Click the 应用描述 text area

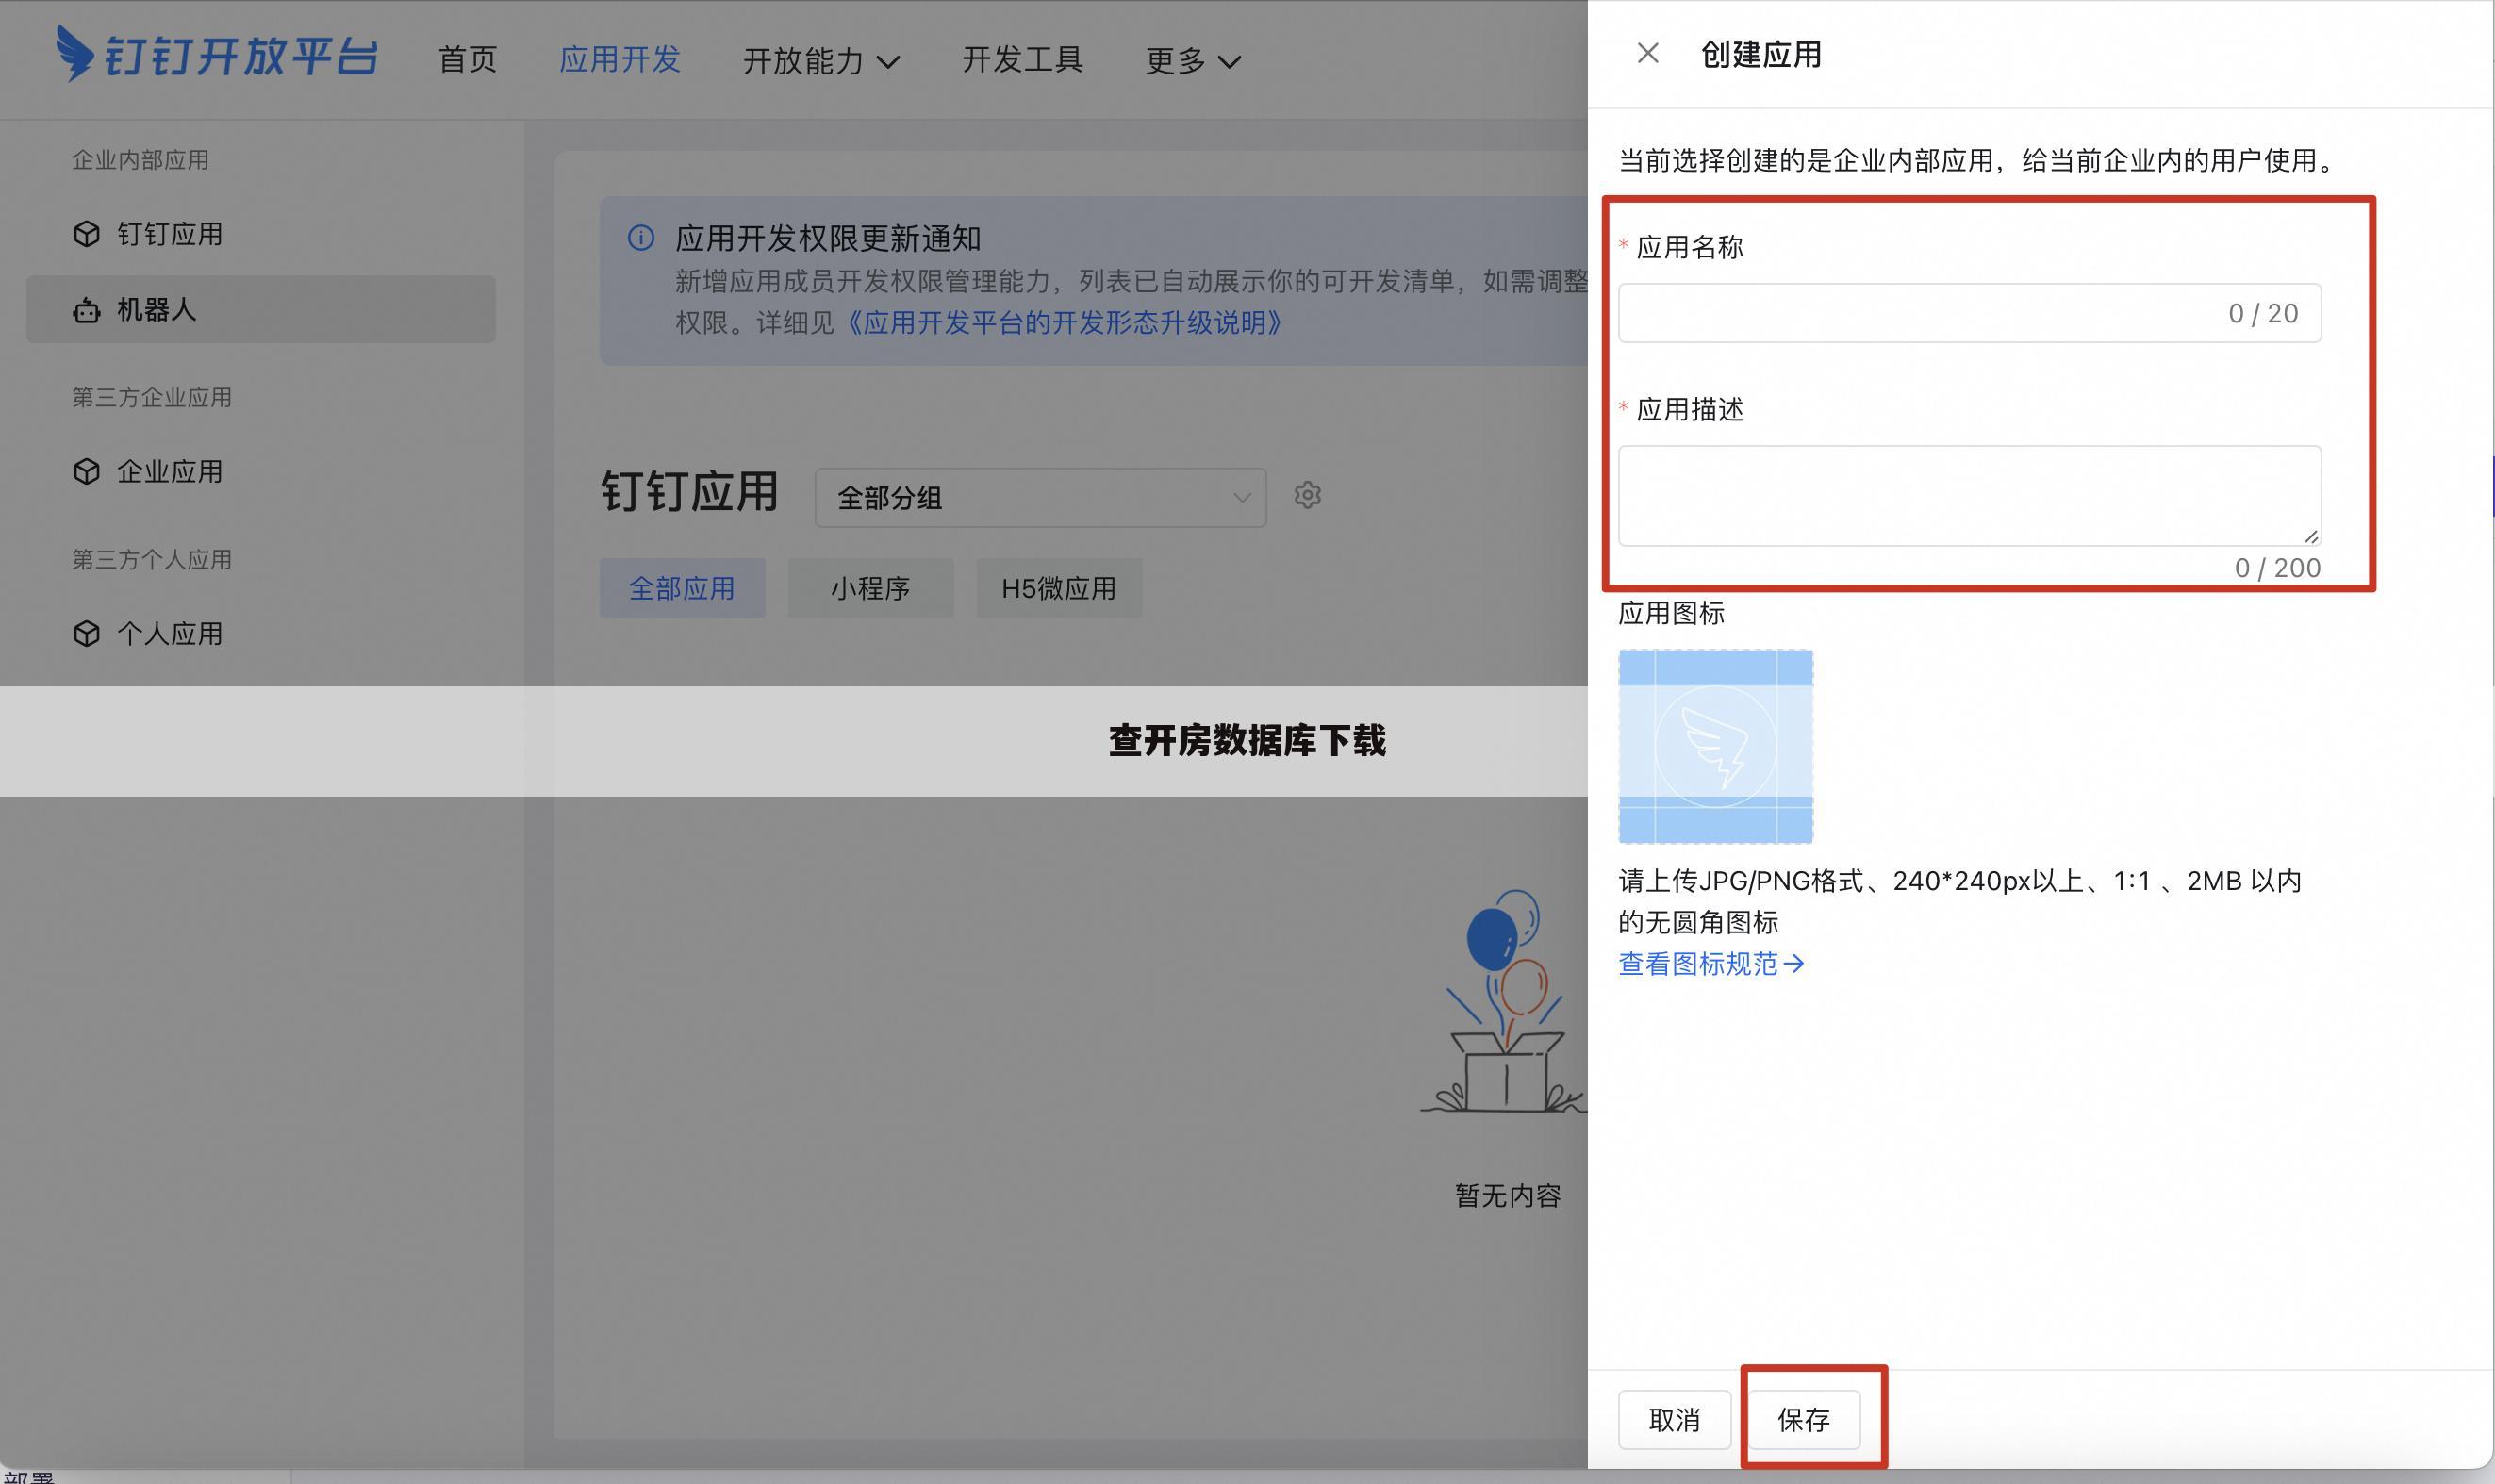coord(1969,496)
